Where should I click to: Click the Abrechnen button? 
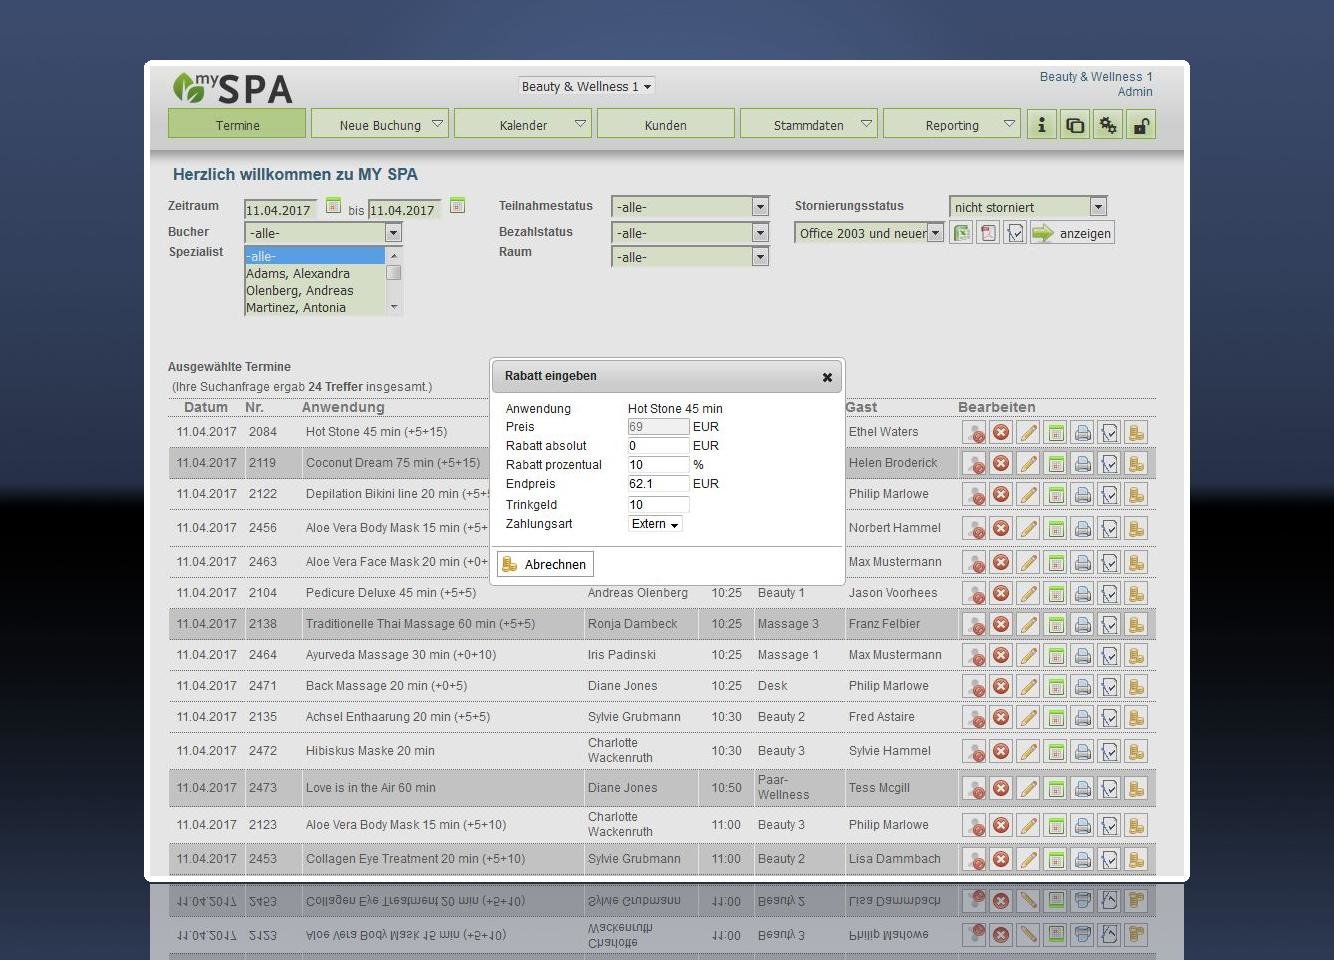tap(545, 564)
